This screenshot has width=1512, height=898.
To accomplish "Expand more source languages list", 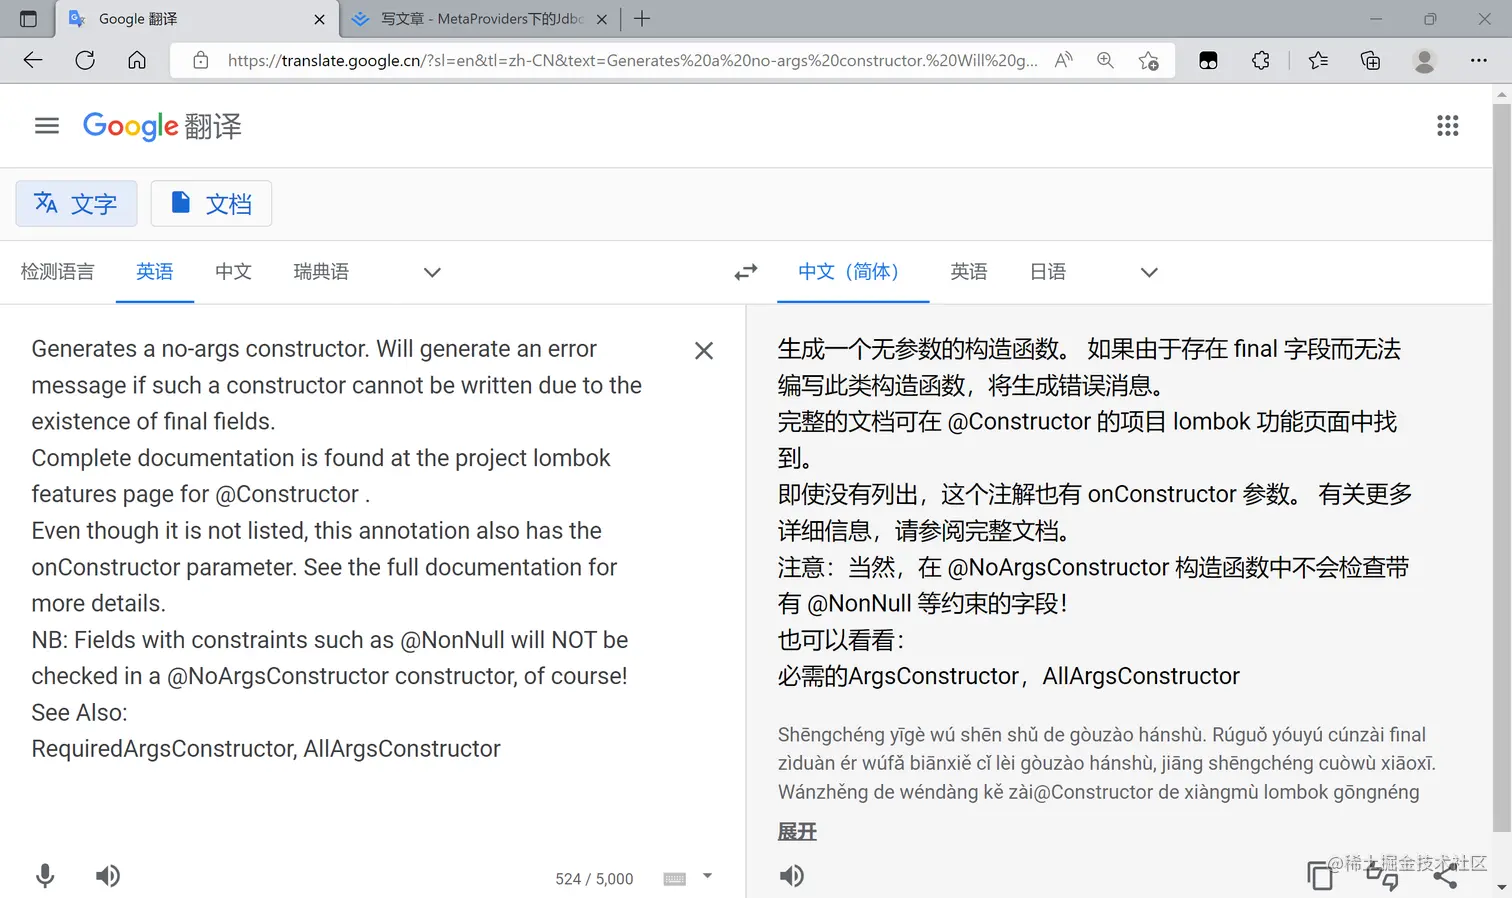I will click(x=432, y=272).
